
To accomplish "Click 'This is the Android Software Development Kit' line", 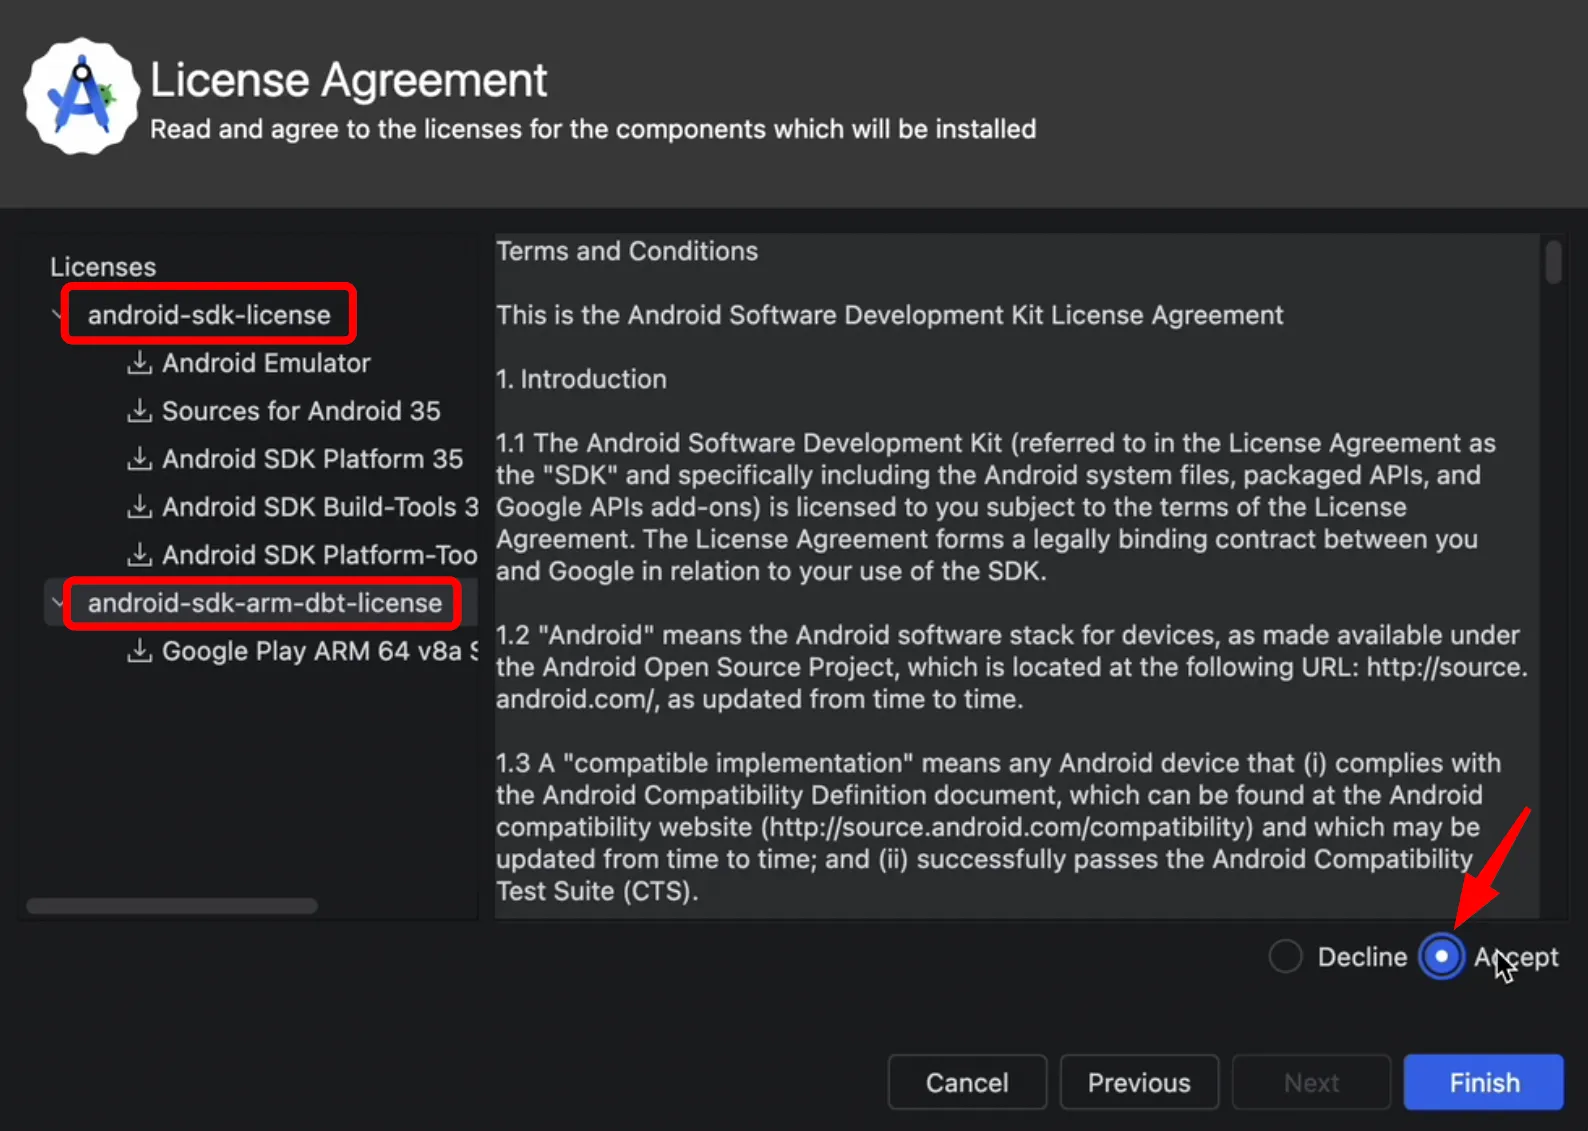I will tap(890, 315).
